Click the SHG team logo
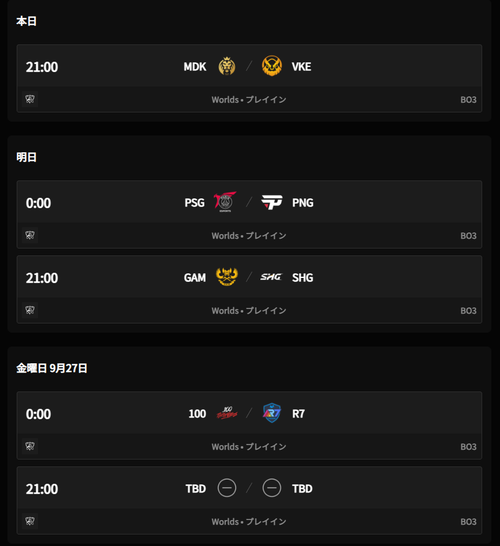The height and width of the screenshot is (546, 500). pos(271,277)
